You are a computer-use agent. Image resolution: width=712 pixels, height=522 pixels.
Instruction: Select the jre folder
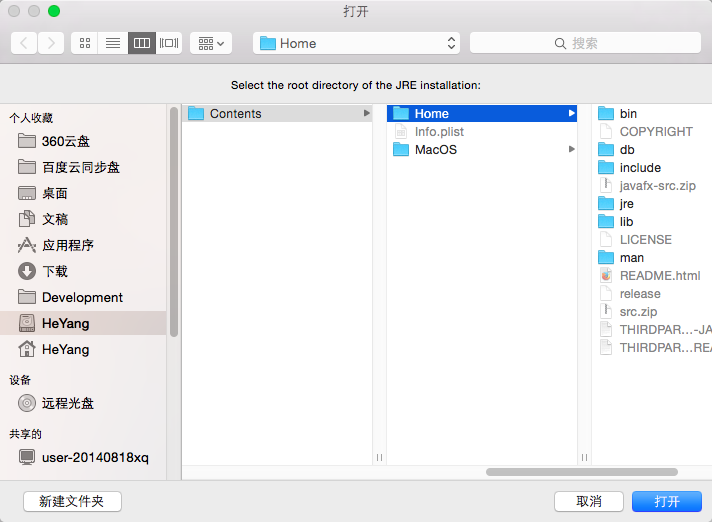tap(652, 203)
